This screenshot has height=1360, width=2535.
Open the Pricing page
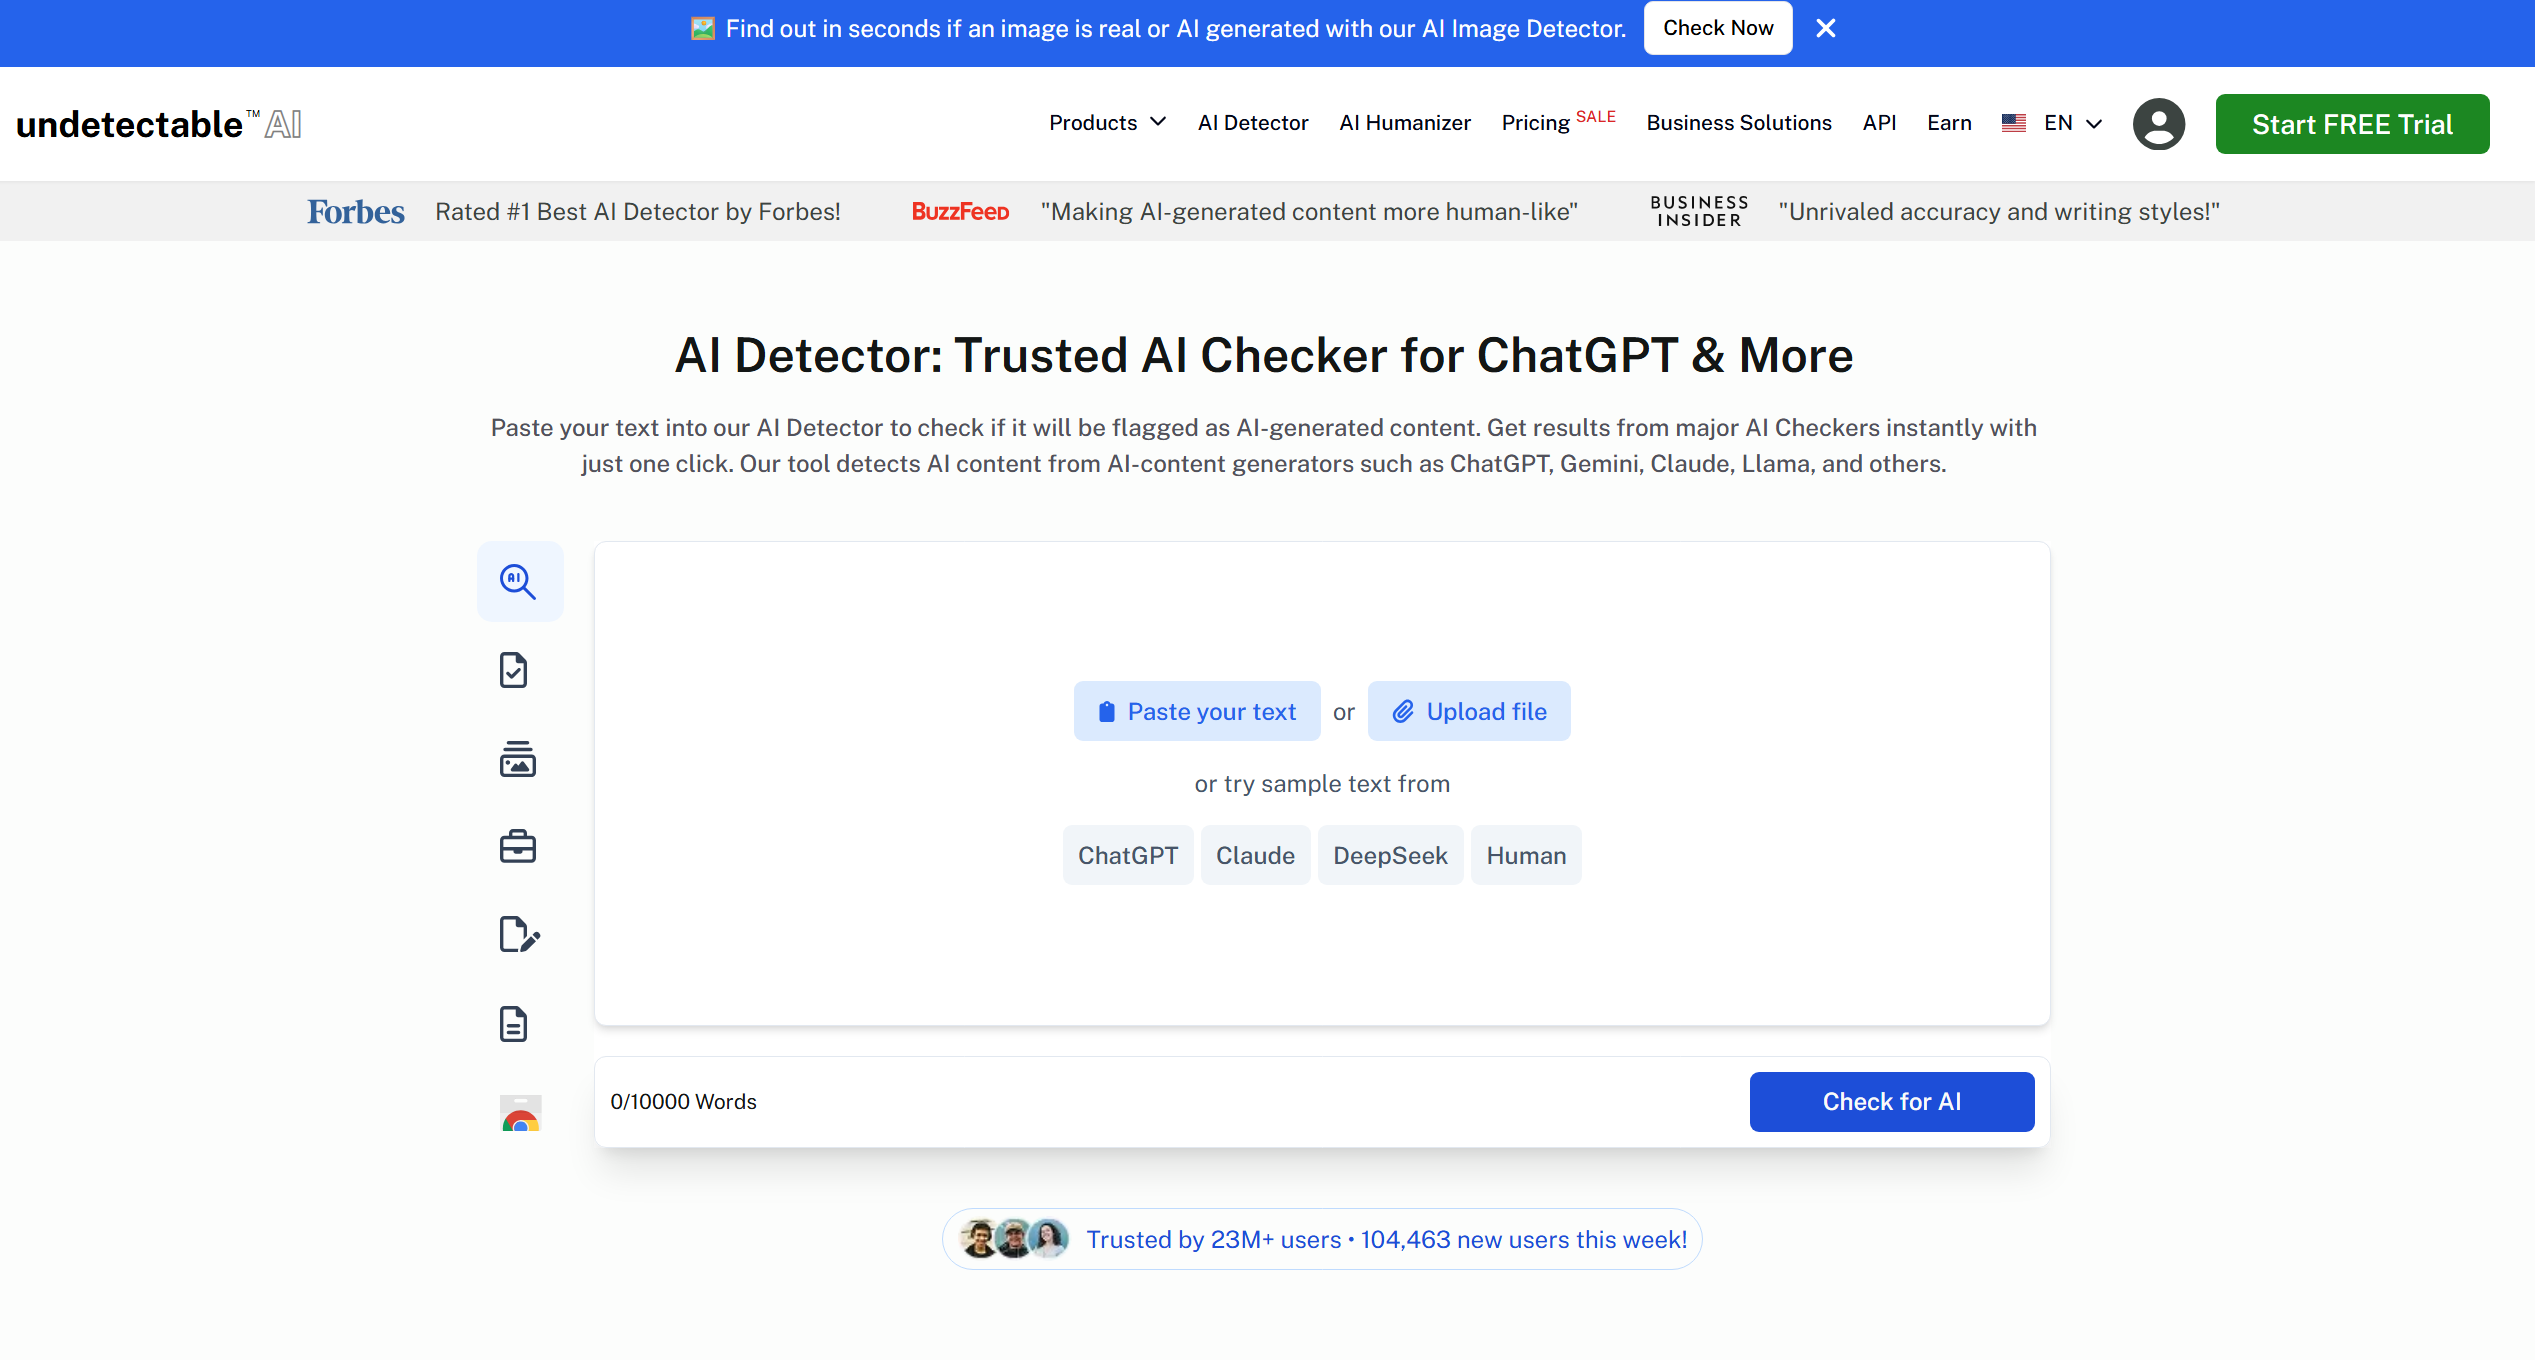point(1535,123)
